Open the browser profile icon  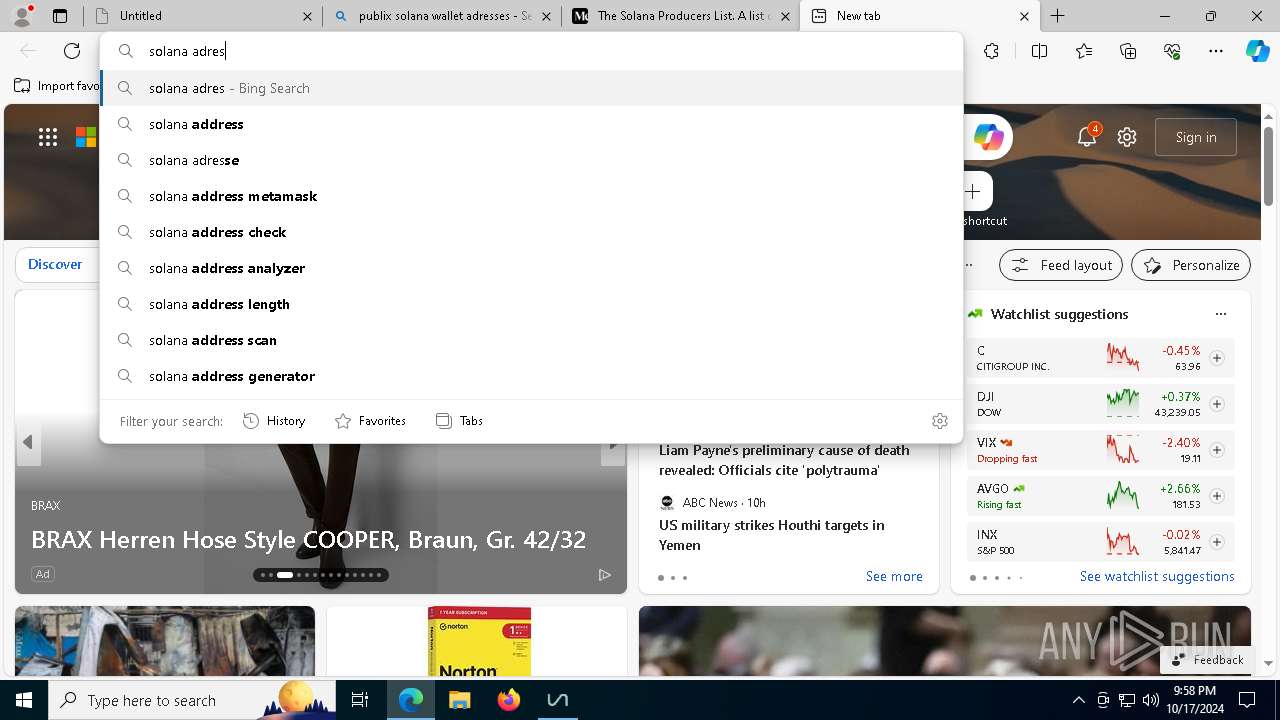coord(22,15)
